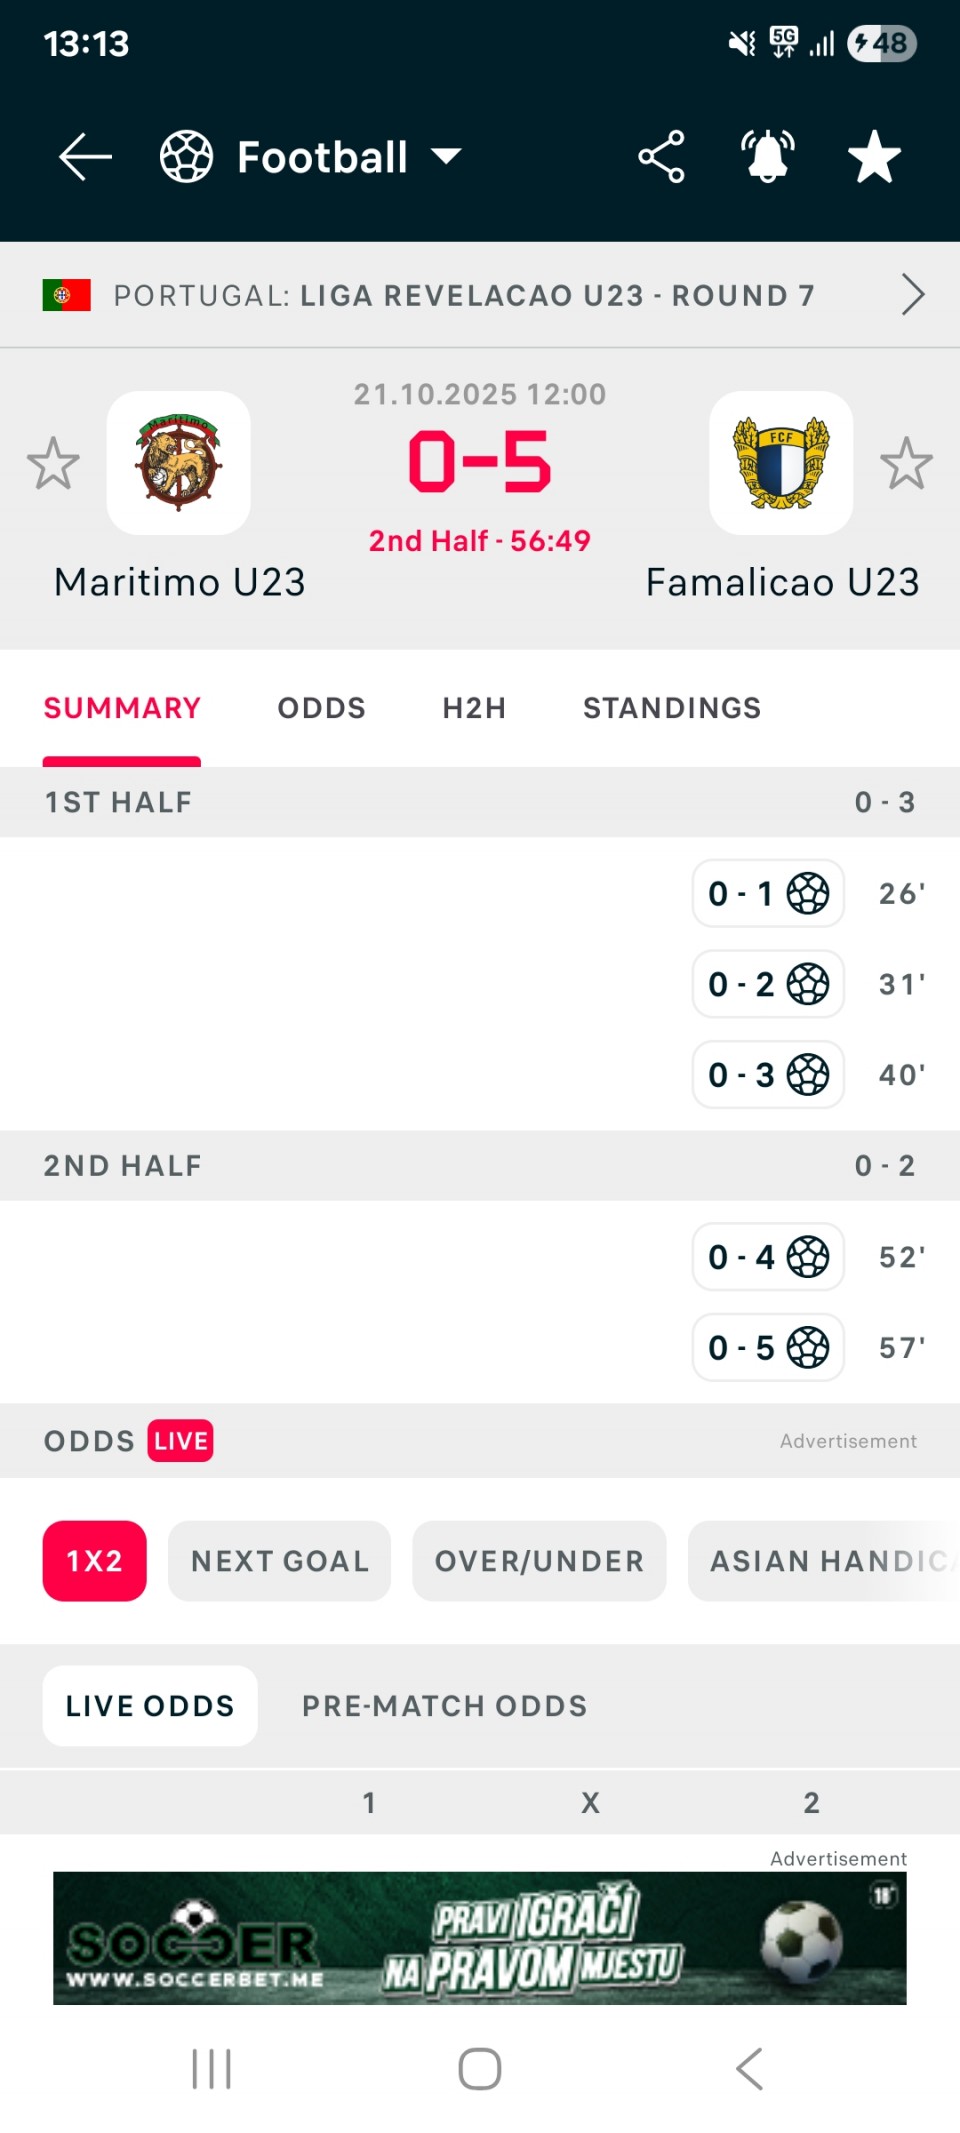This screenshot has width=960, height=2133.
Task: Favorite Maritimo U23 with star
Action: (x=53, y=463)
